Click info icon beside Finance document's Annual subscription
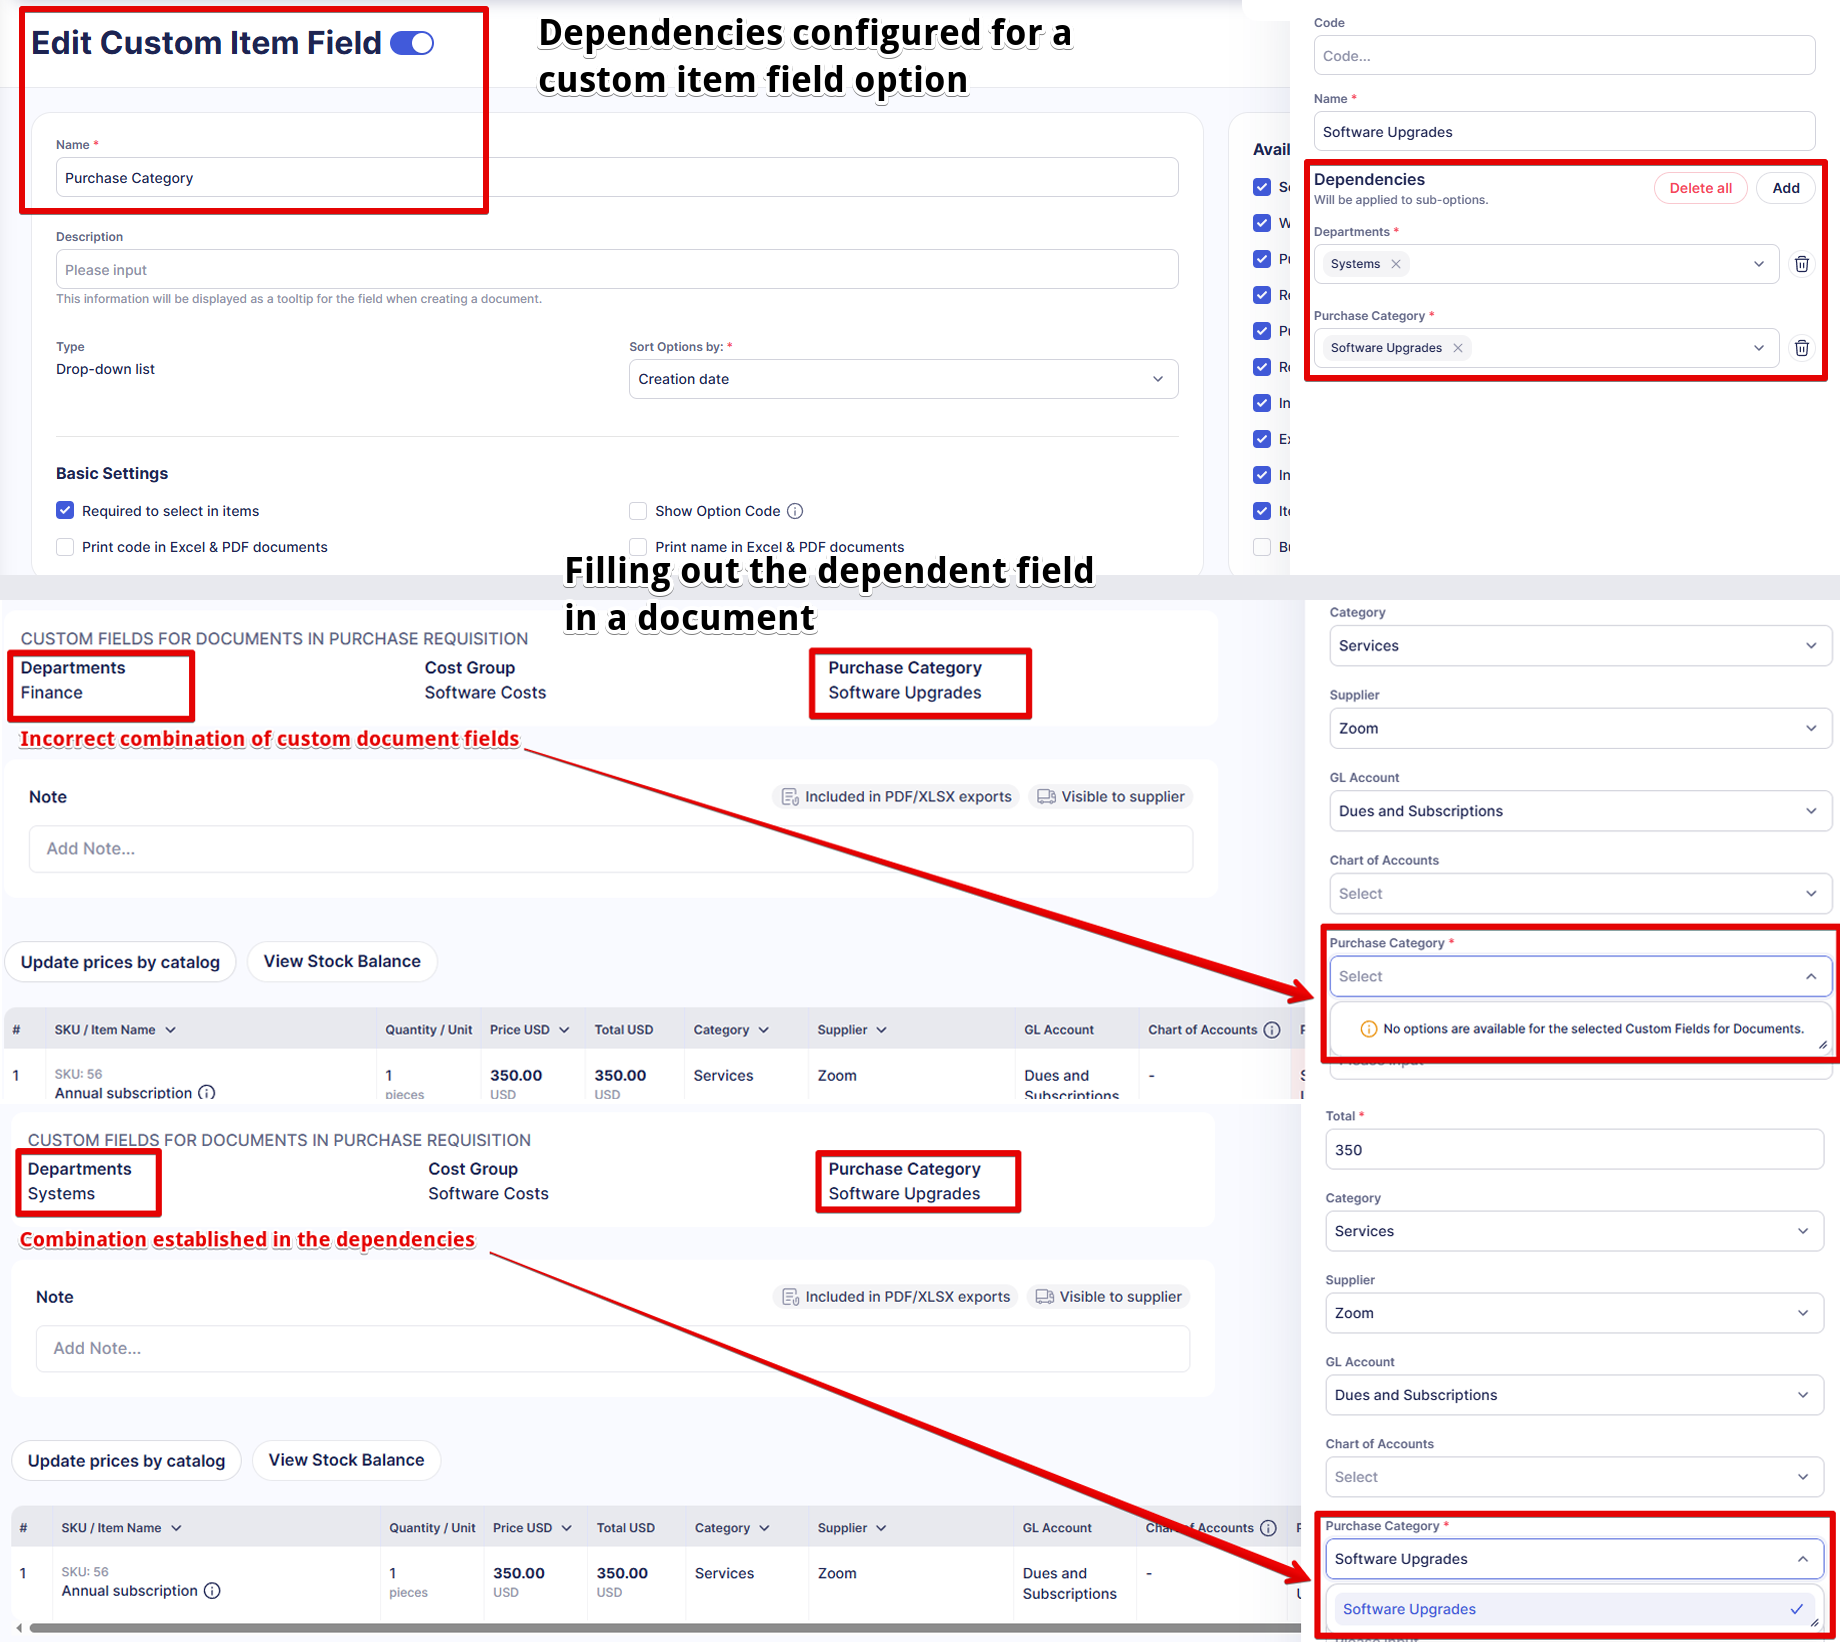This screenshot has height=1642, width=1840. click(x=207, y=1093)
